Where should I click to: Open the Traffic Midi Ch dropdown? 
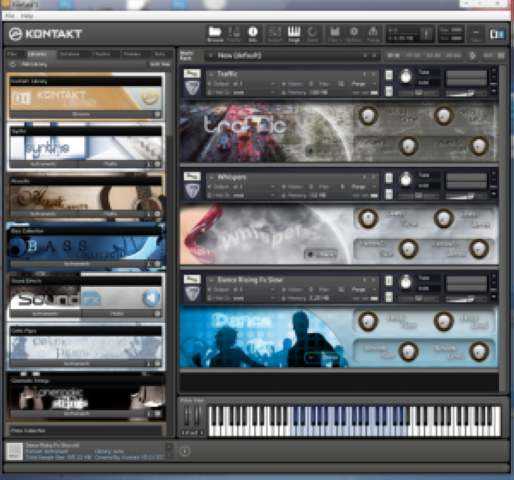coord(273,92)
